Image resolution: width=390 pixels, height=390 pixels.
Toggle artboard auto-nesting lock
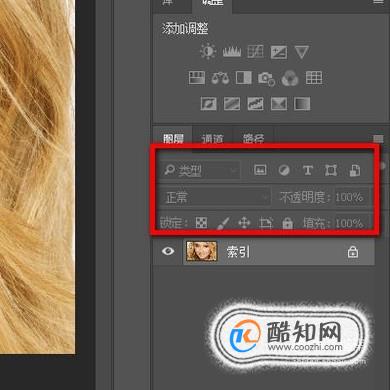pyautogui.click(x=266, y=223)
